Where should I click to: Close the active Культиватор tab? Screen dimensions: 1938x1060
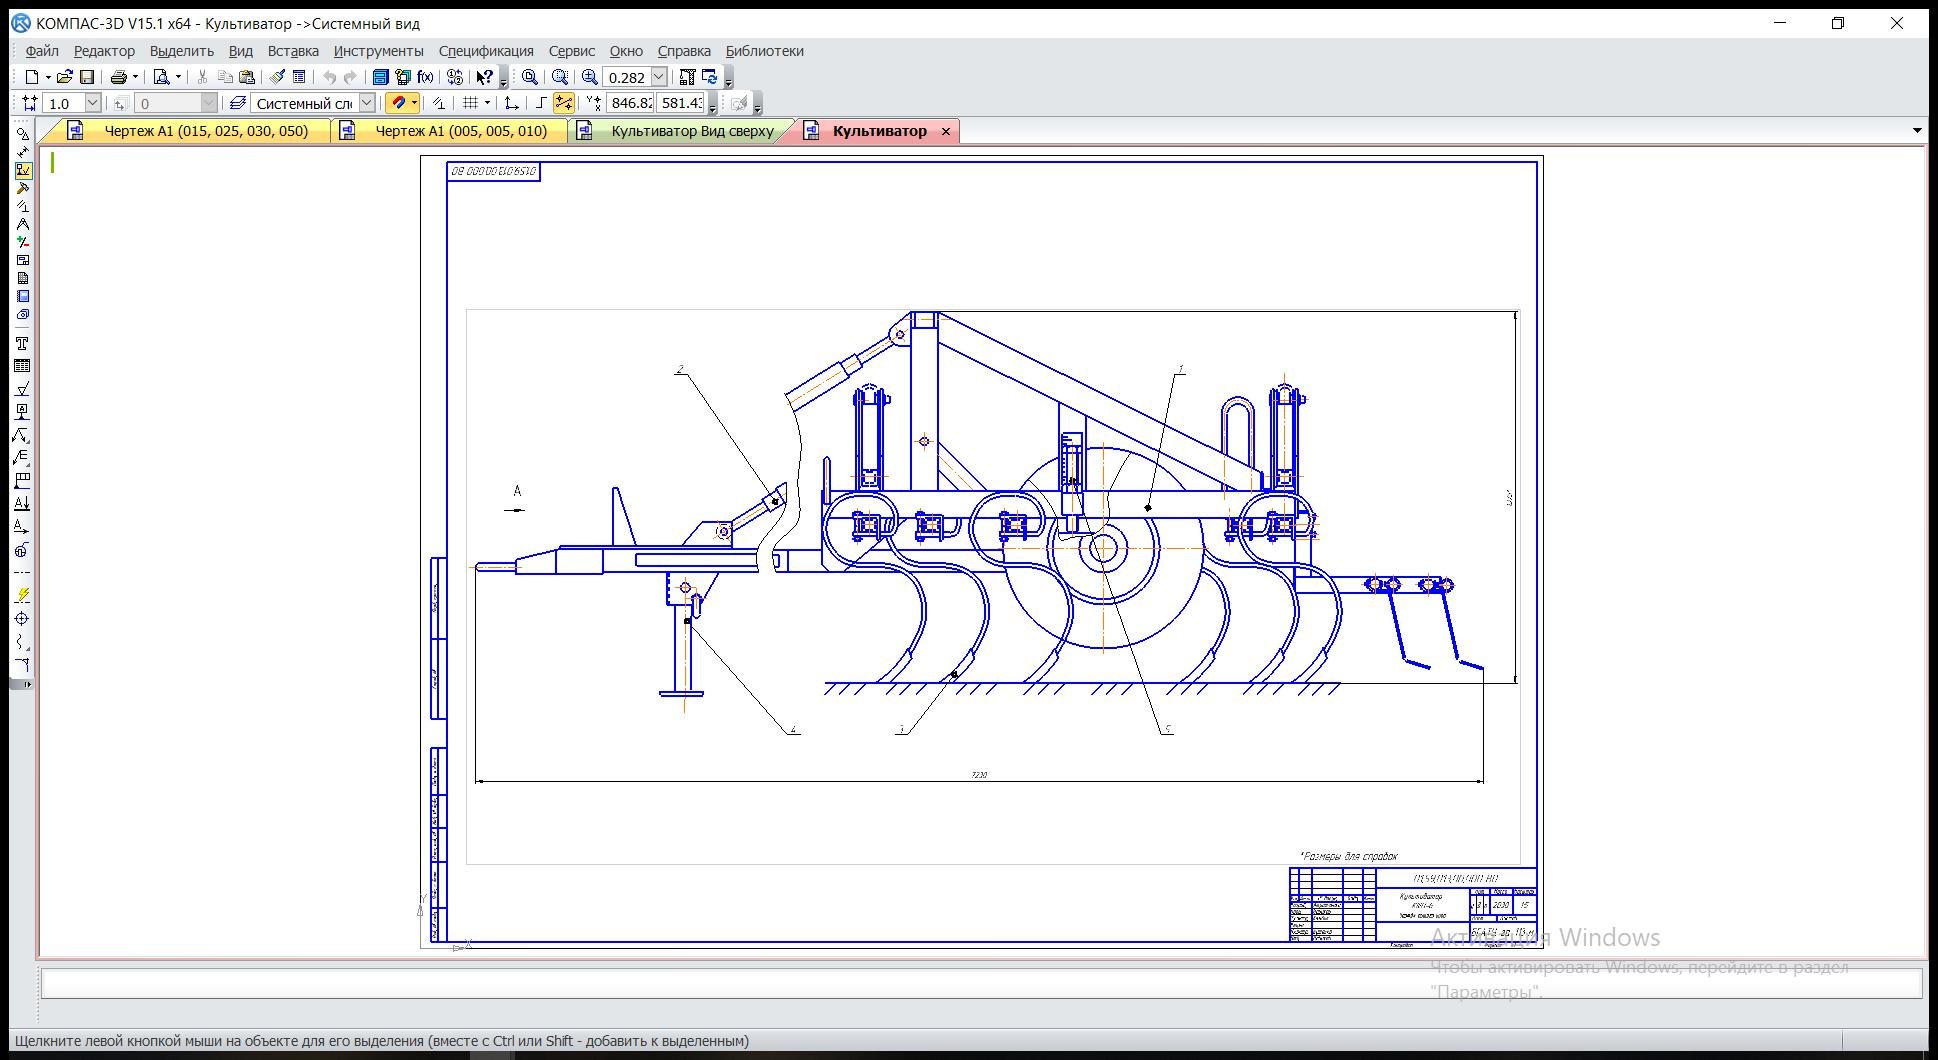click(x=946, y=131)
